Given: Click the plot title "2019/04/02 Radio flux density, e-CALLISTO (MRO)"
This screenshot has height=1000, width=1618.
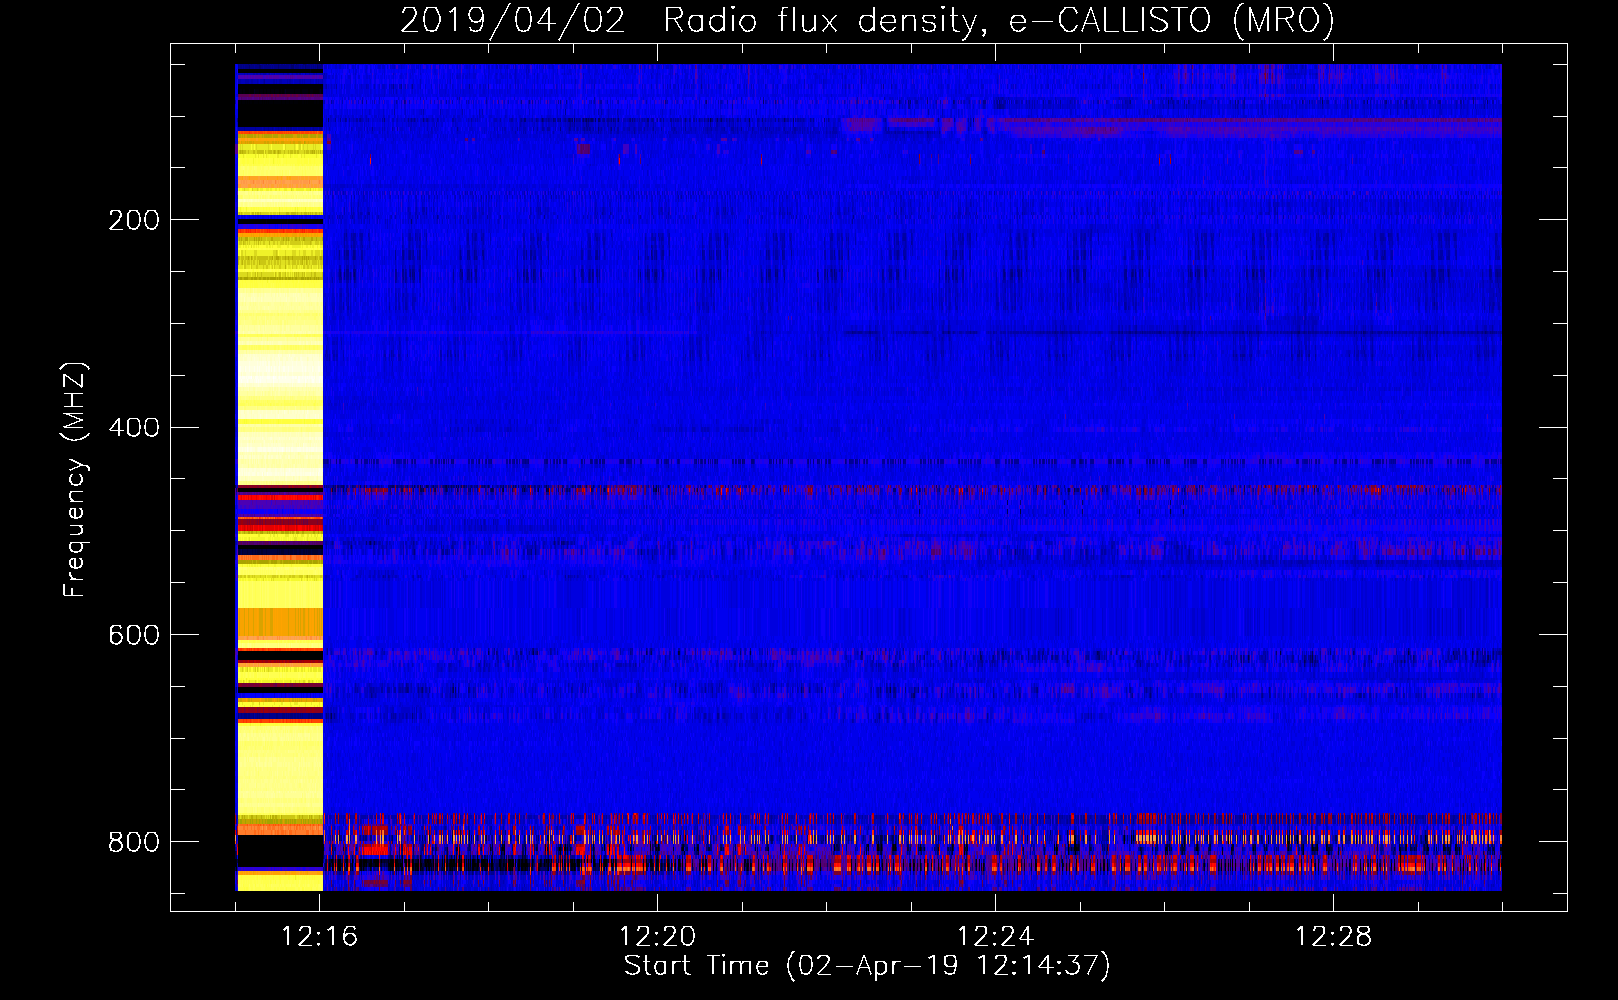Looking at the screenshot, I should 867,21.
